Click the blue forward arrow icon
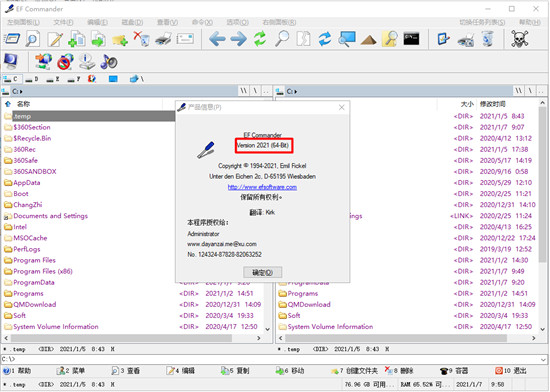The image size is (550, 392). (239, 39)
